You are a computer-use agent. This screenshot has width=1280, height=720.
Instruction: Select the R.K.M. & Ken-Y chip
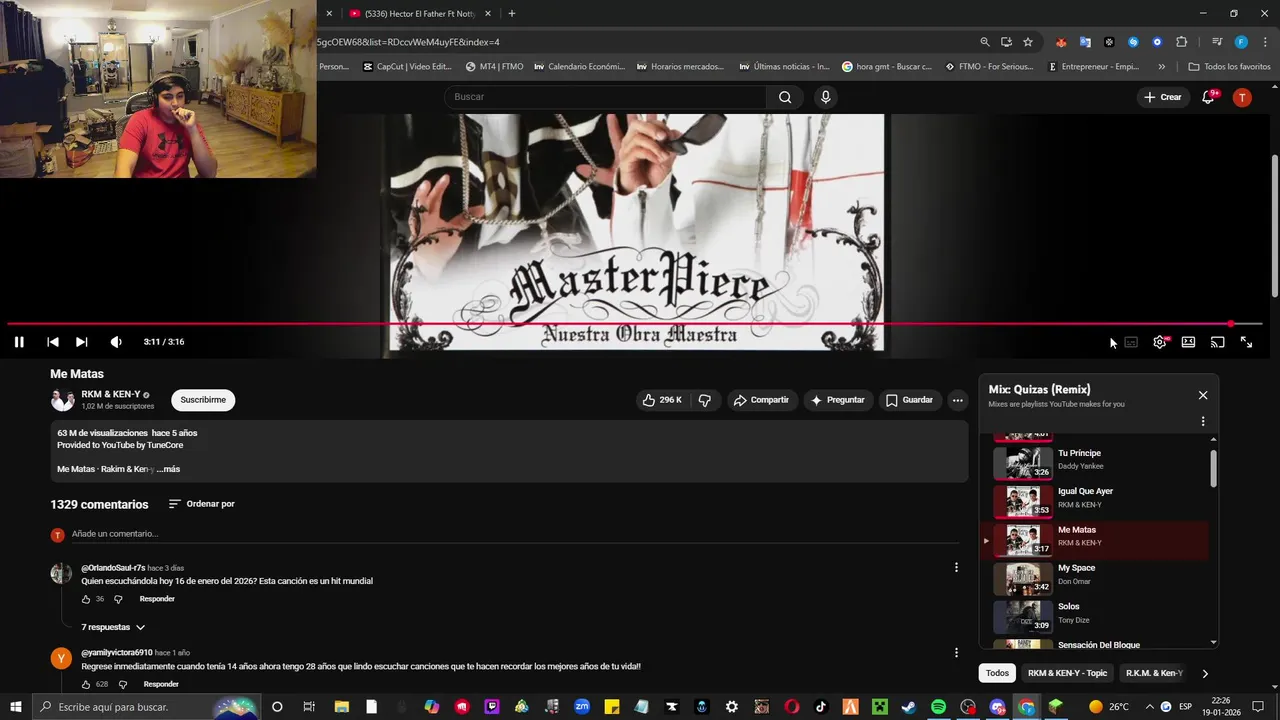pyautogui.click(x=1154, y=673)
